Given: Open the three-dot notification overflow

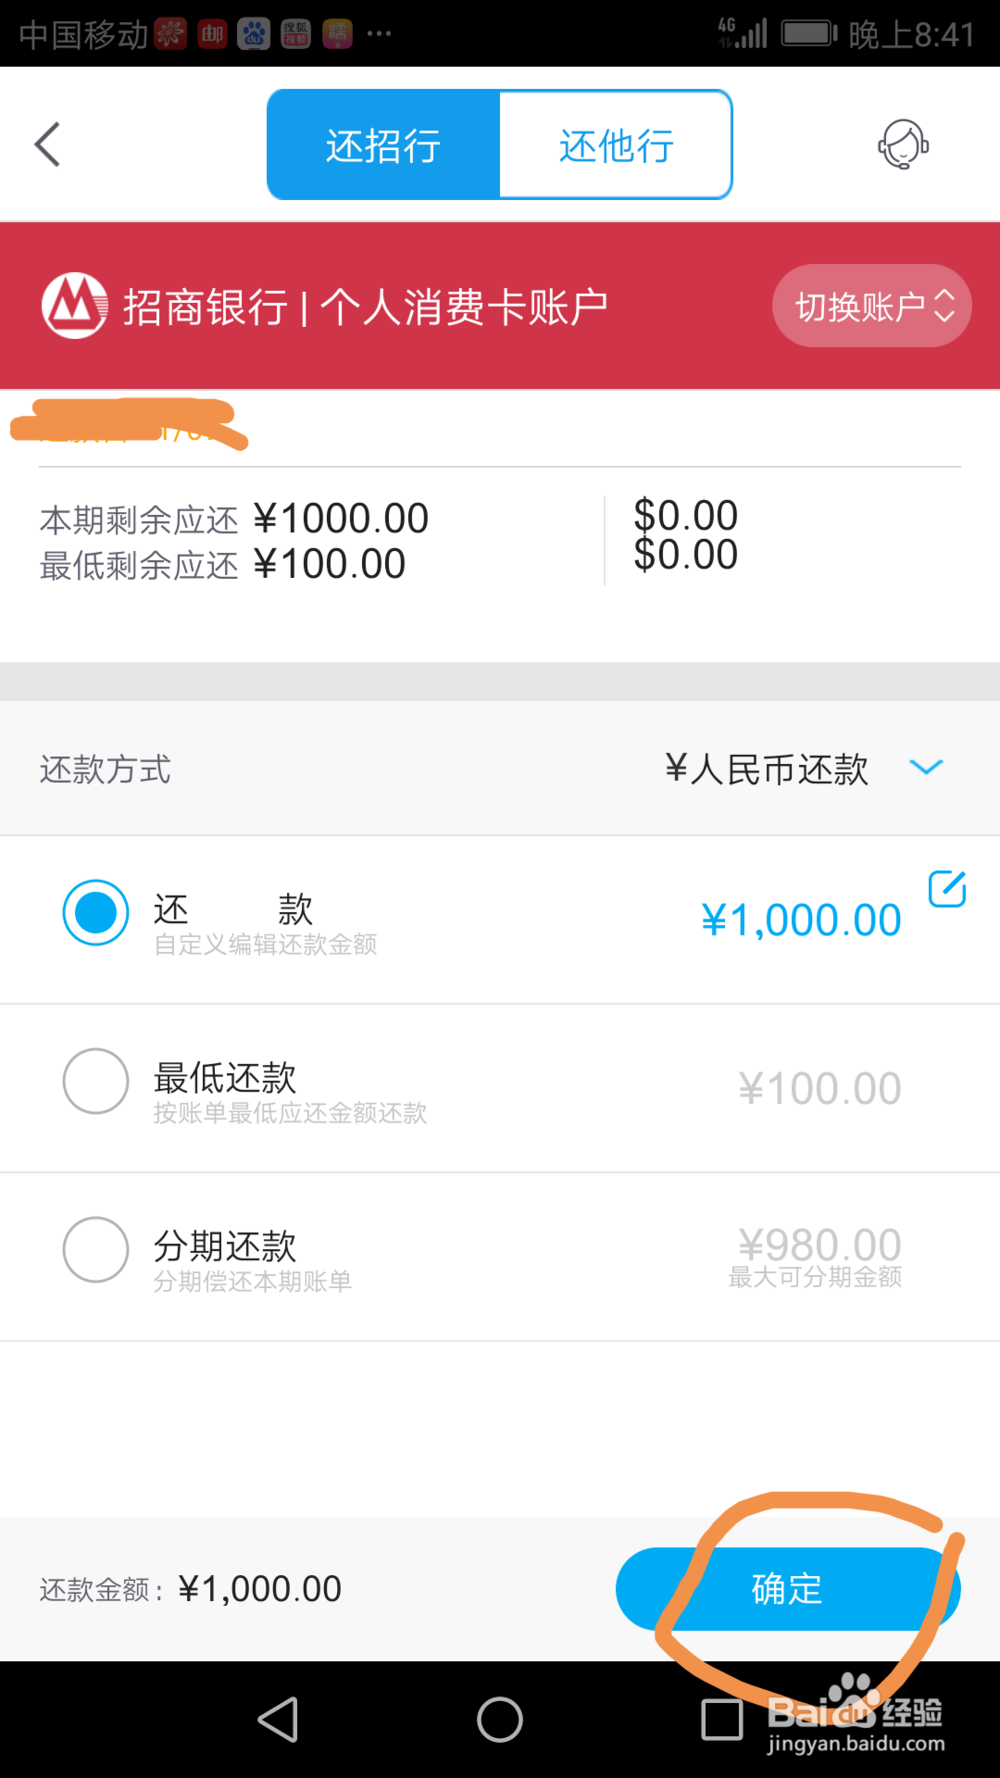Looking at the screenshot, I should click(x=379, y=34).
